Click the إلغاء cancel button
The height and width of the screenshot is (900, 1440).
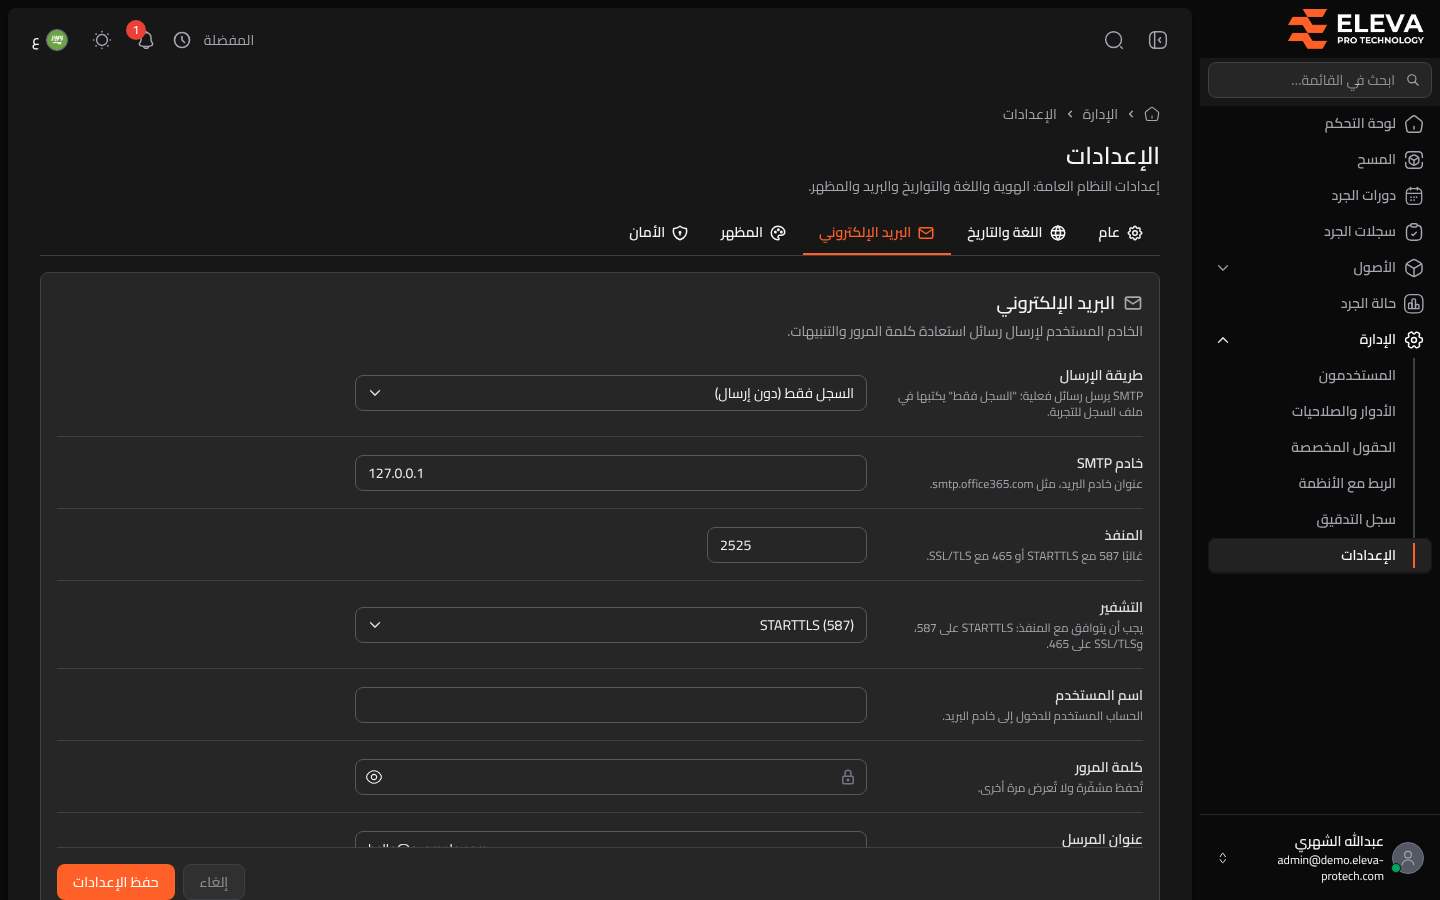click(214, 882)
